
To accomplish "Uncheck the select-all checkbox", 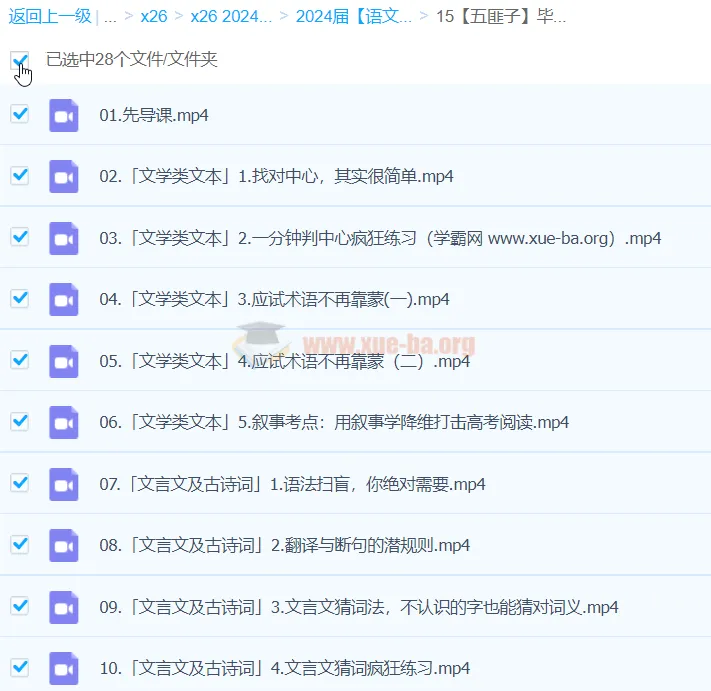I will pyautogui.click(x=19, y=60).
